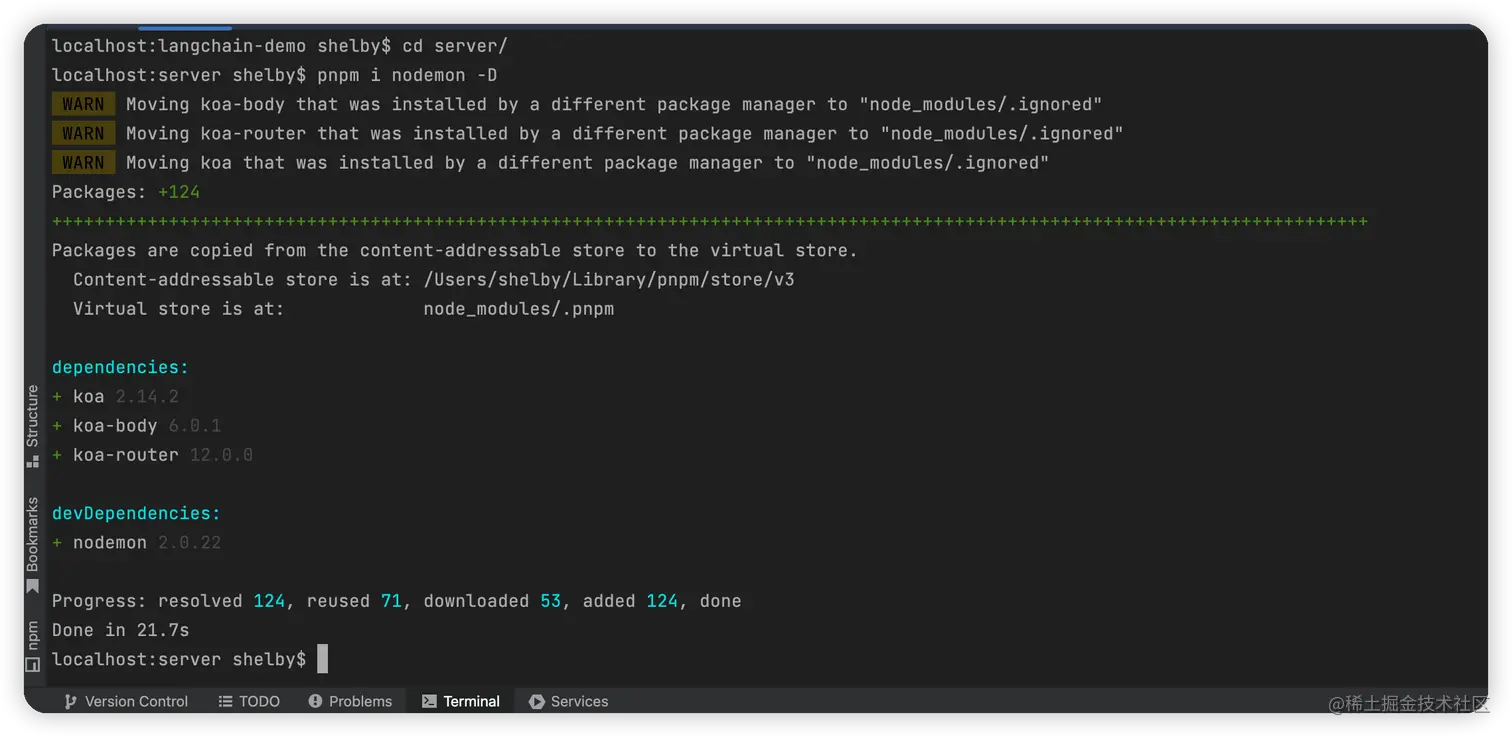Open the Services tool window
The image size is (1512, 737).
click(x=568, y=701)
